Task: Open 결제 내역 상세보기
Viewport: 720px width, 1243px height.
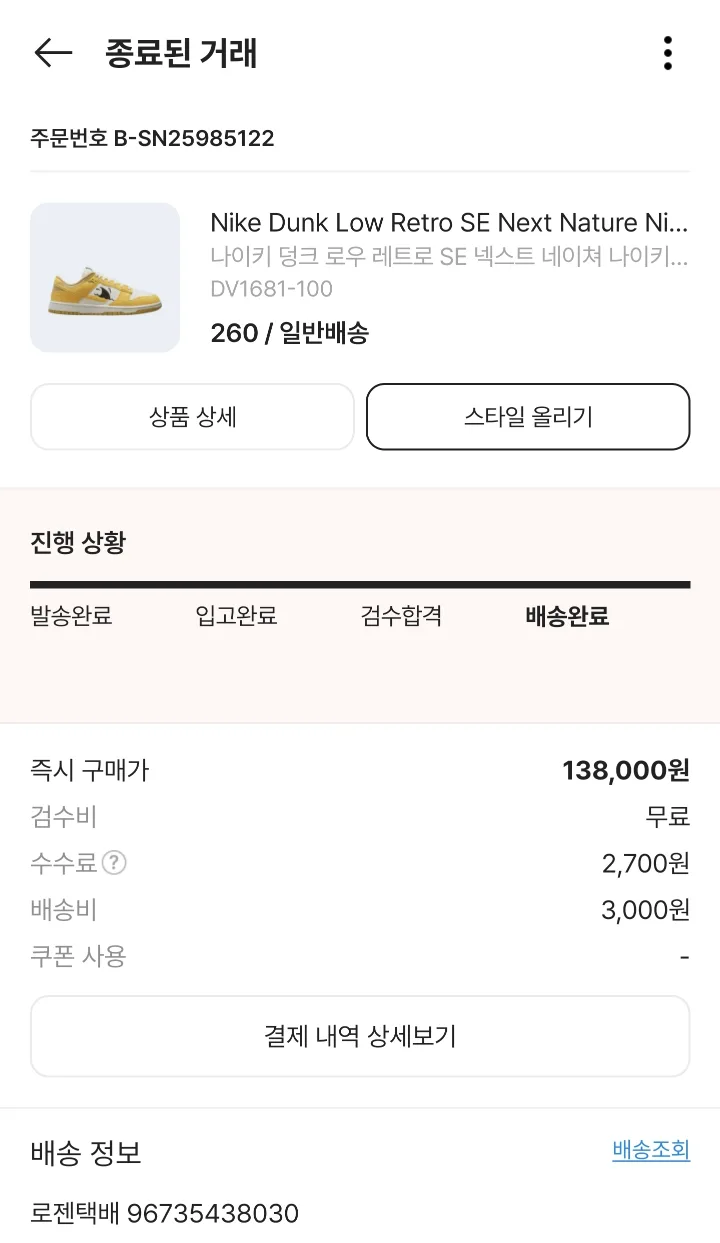Action: [x=360, y=1036]
